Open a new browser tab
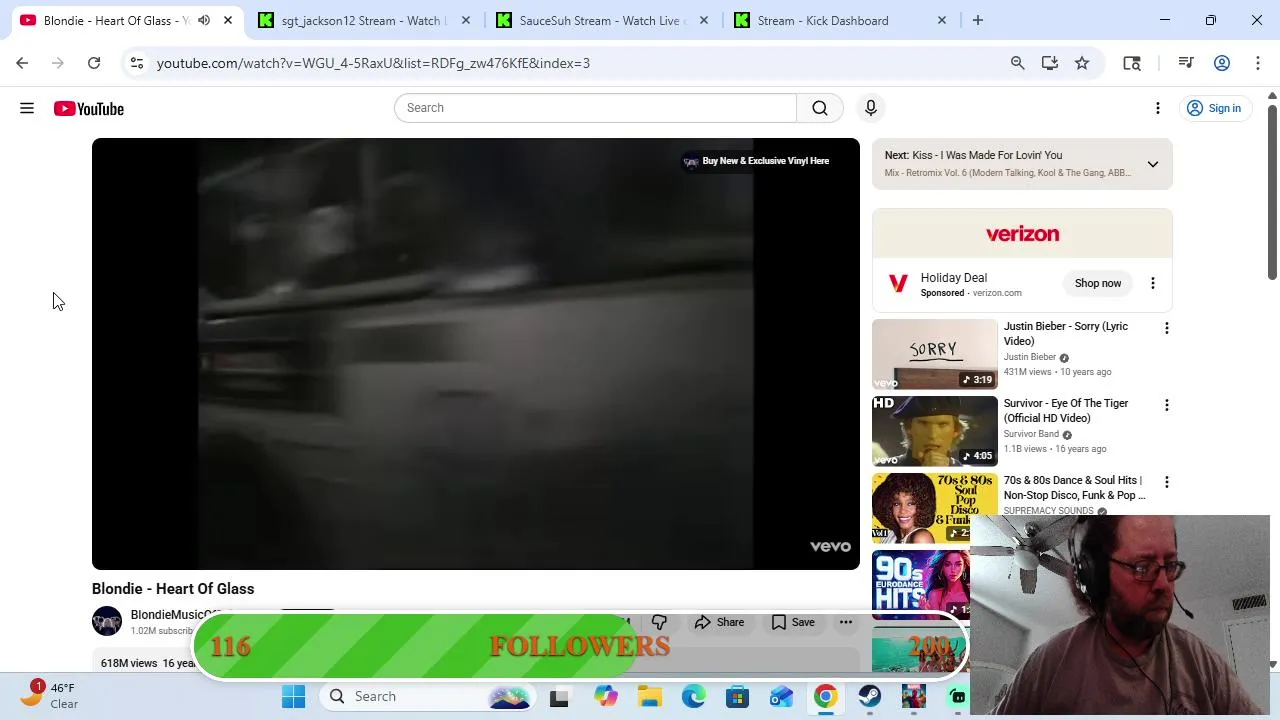The image size is (1280, 720). click(x=978, y=20)
